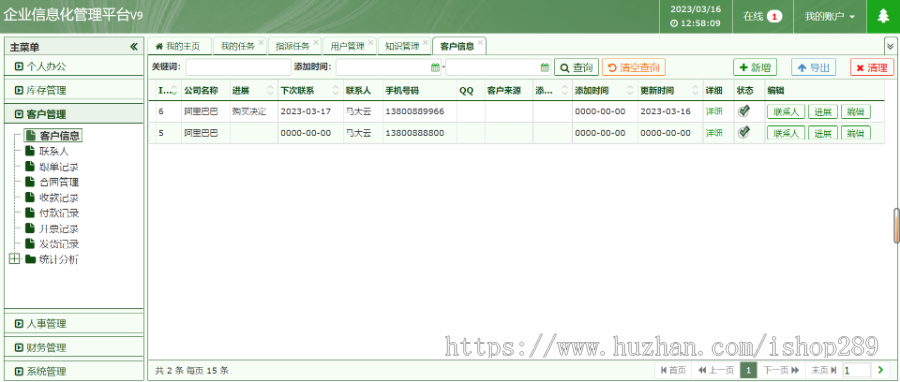Open the end date calendar picker icon
Screen dimensions: 900x382
tap(545, 68)
